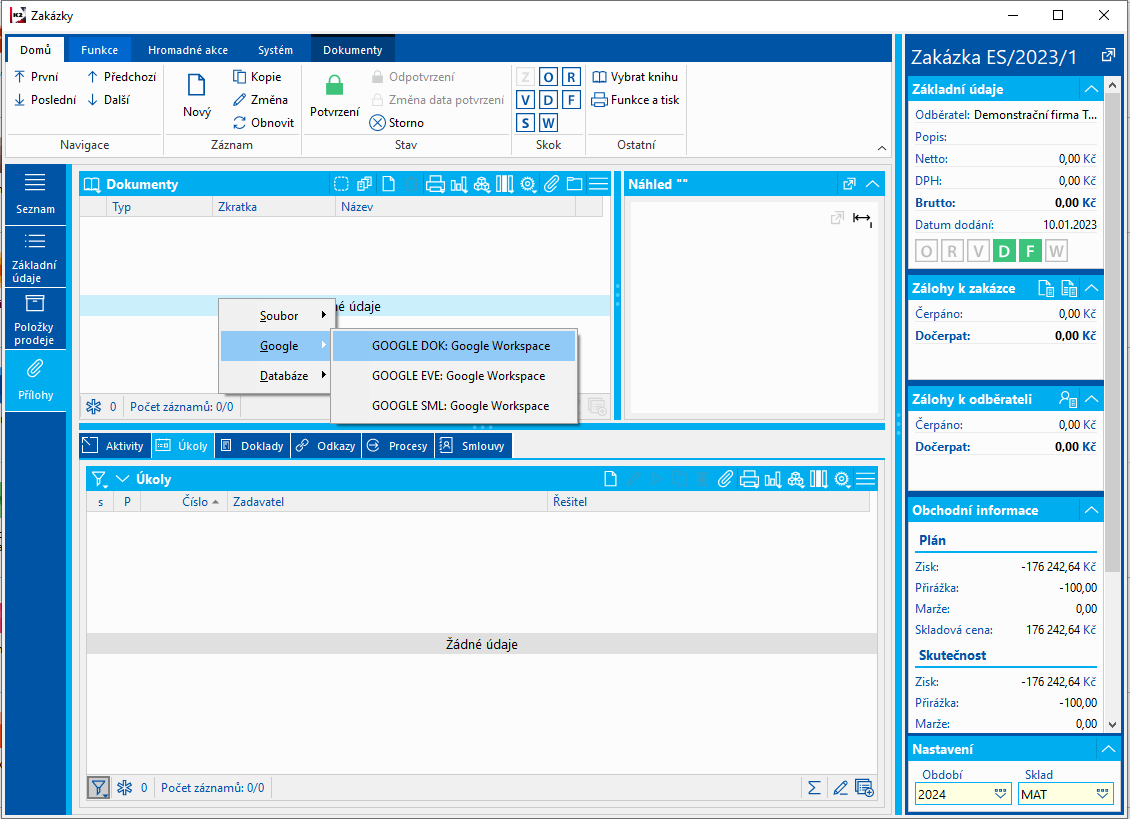The width and height of the screenshot is (1130, 819).
Task: Click the fit-width arrow icon in preview
Action: pos(862,218)
